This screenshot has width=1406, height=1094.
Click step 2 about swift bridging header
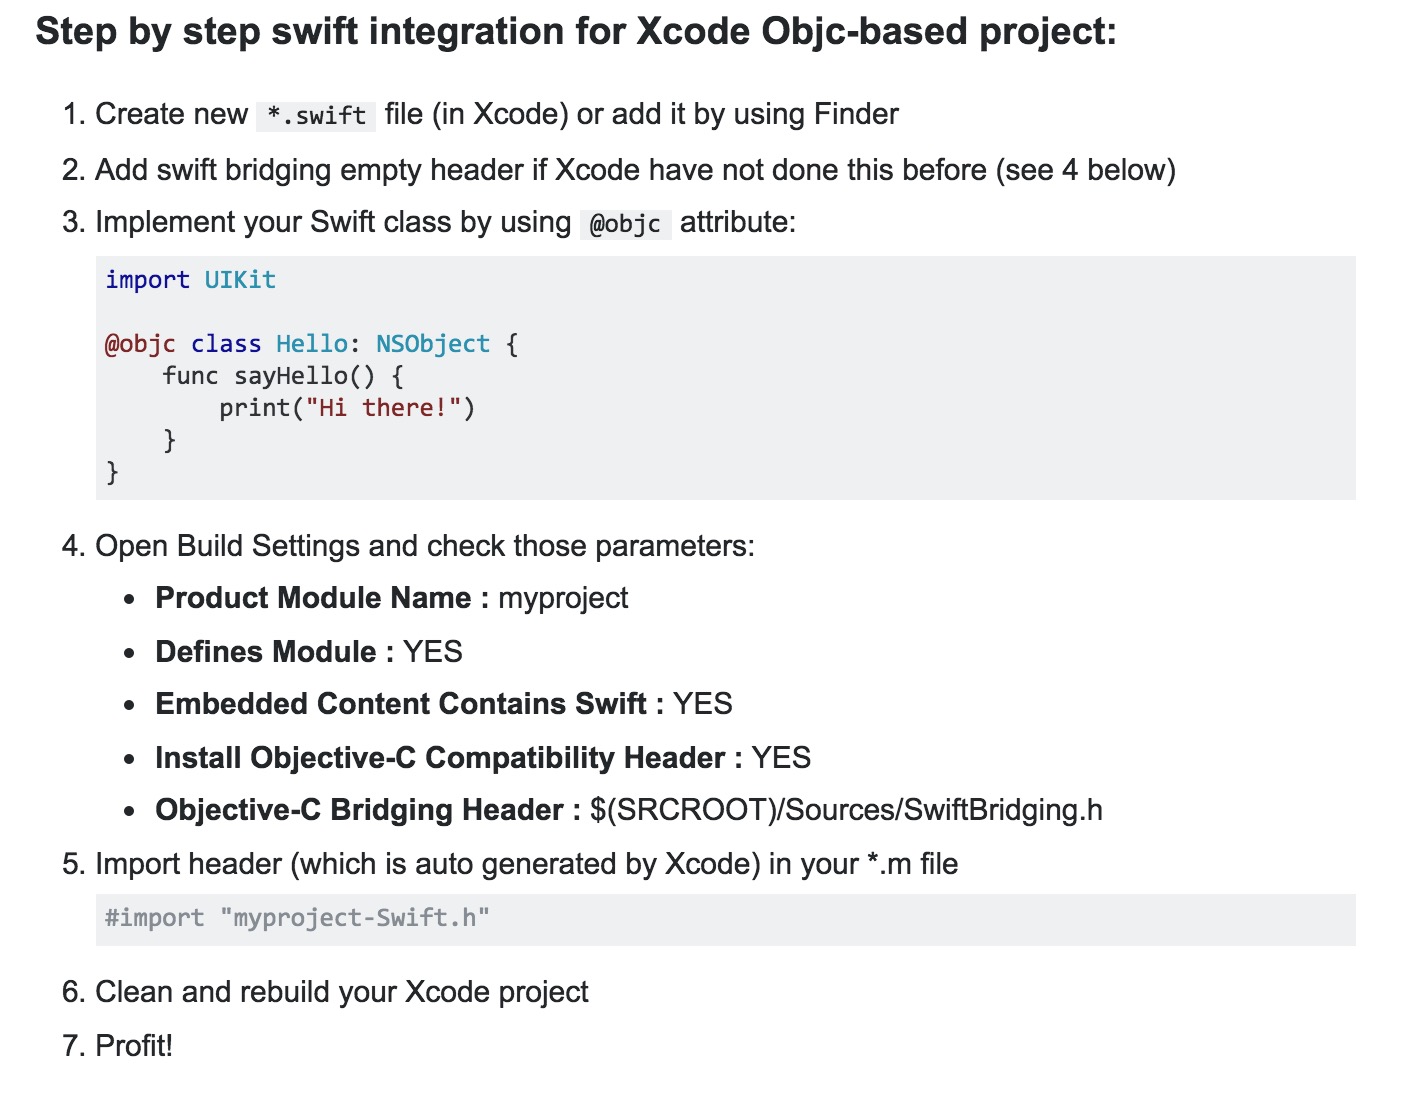(x=635, y=170)
